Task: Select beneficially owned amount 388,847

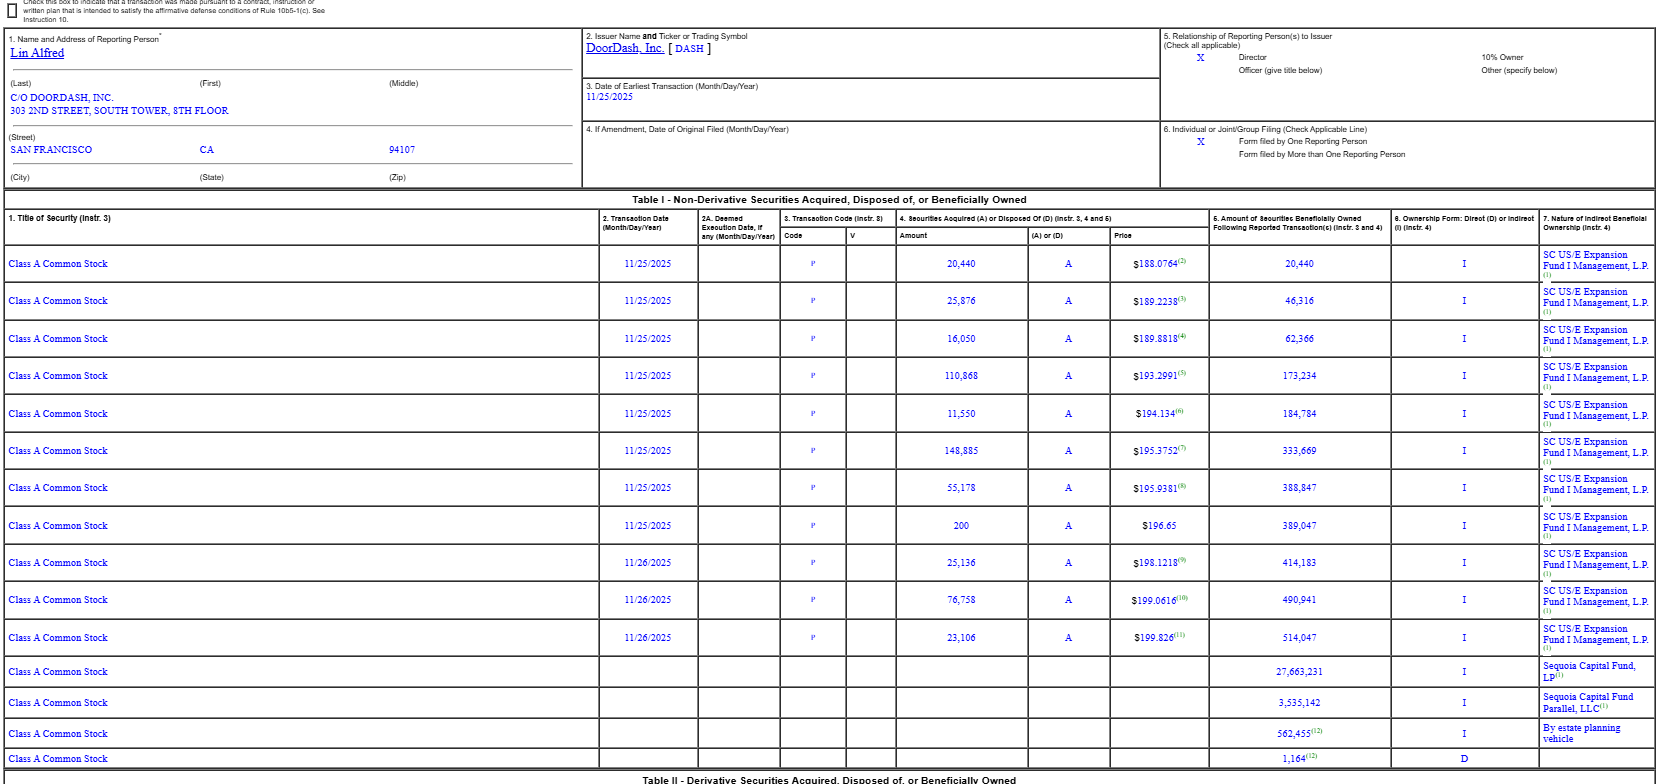Action: click(1299, 488)
